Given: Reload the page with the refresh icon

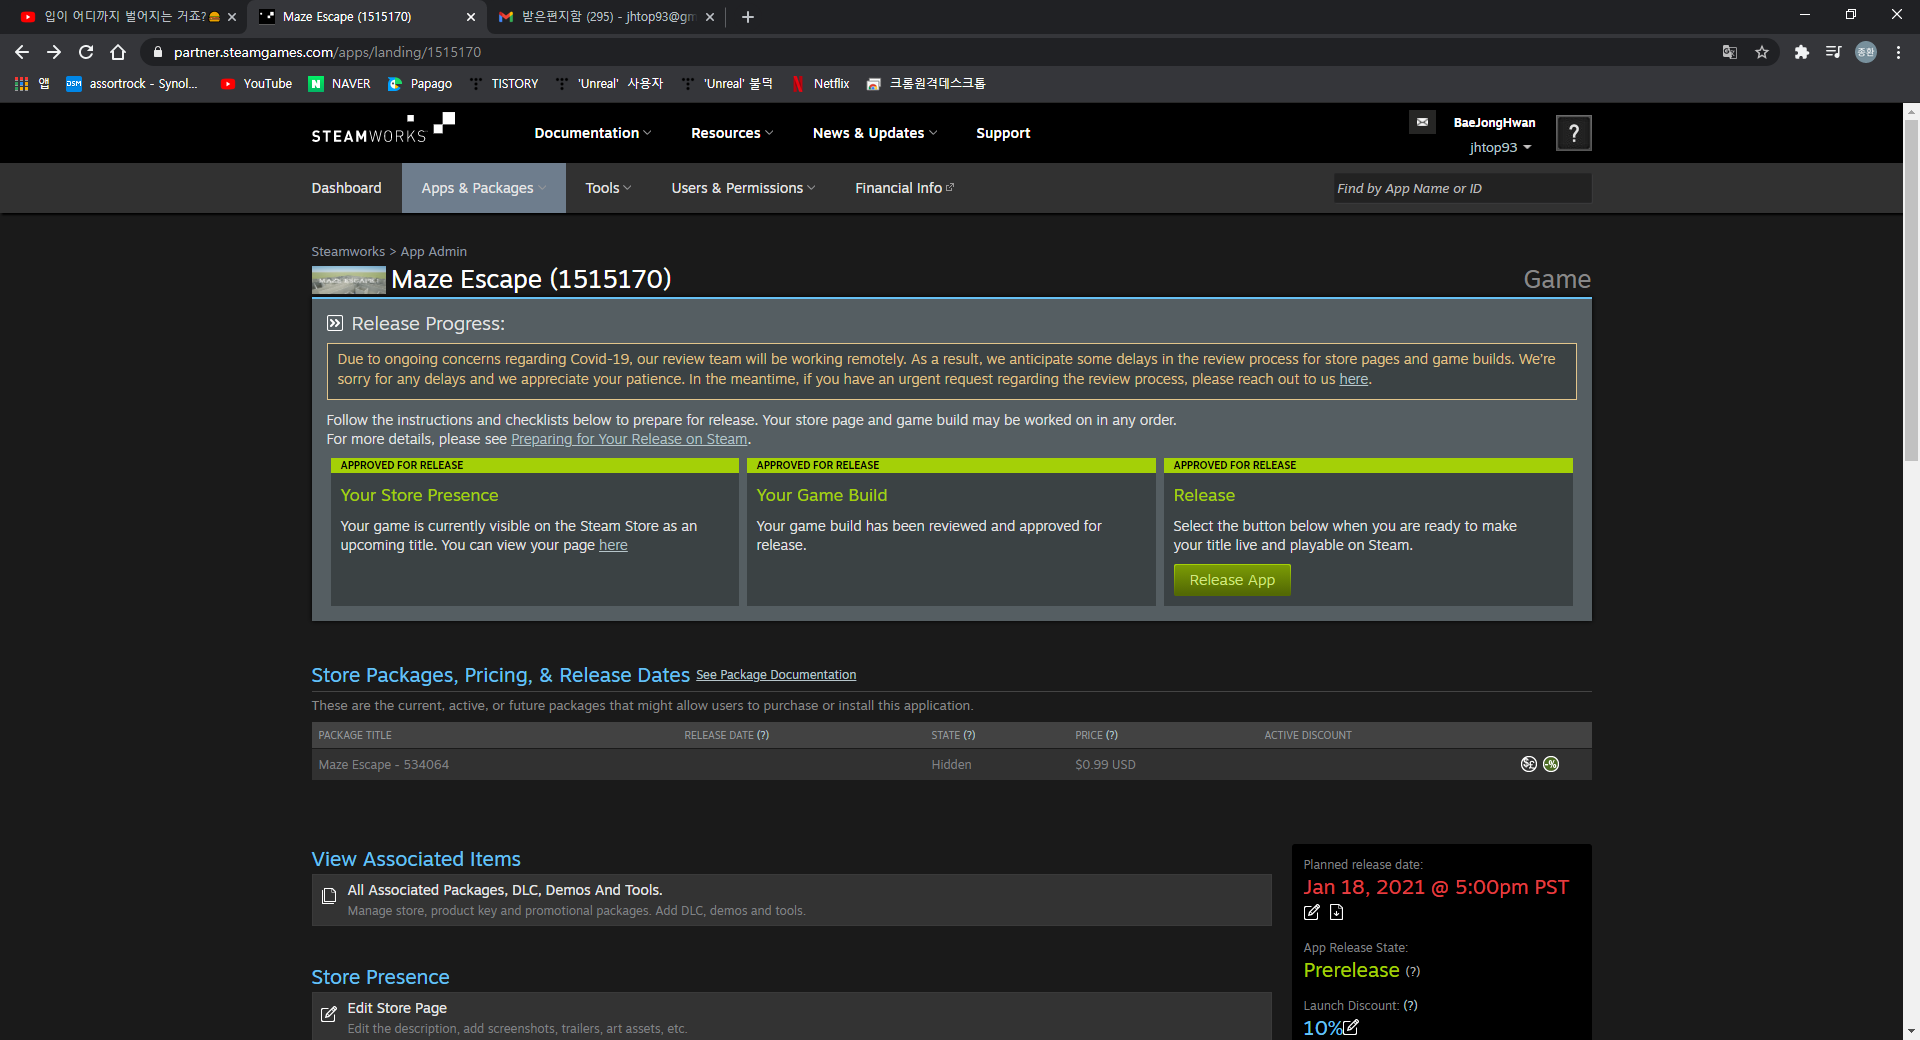Looking at the screenshot, I should [86, 52].
